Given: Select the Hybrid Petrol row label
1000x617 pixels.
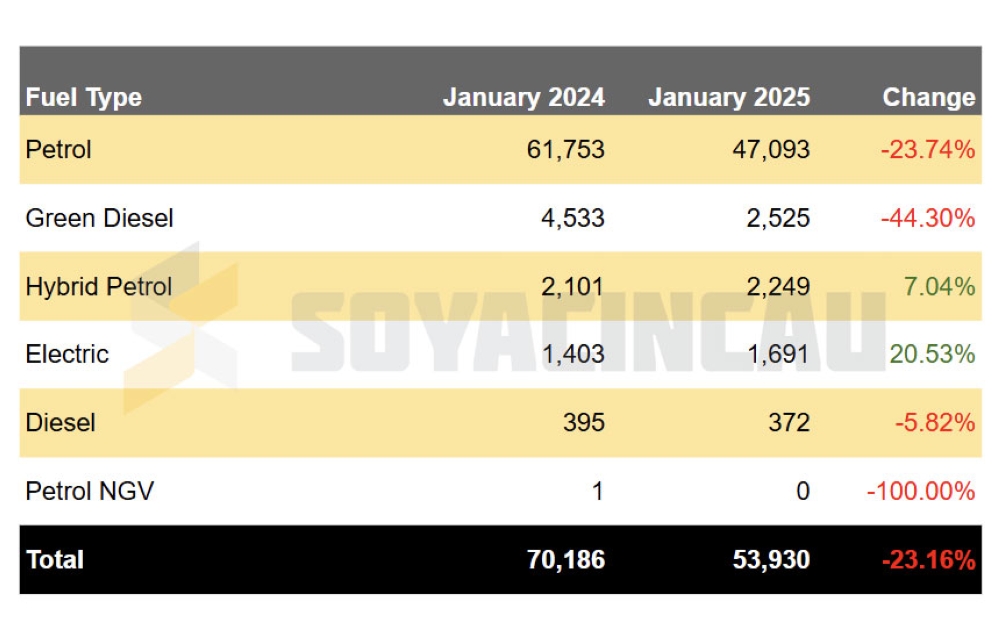Looking at the screenshot, I should 99,286.
